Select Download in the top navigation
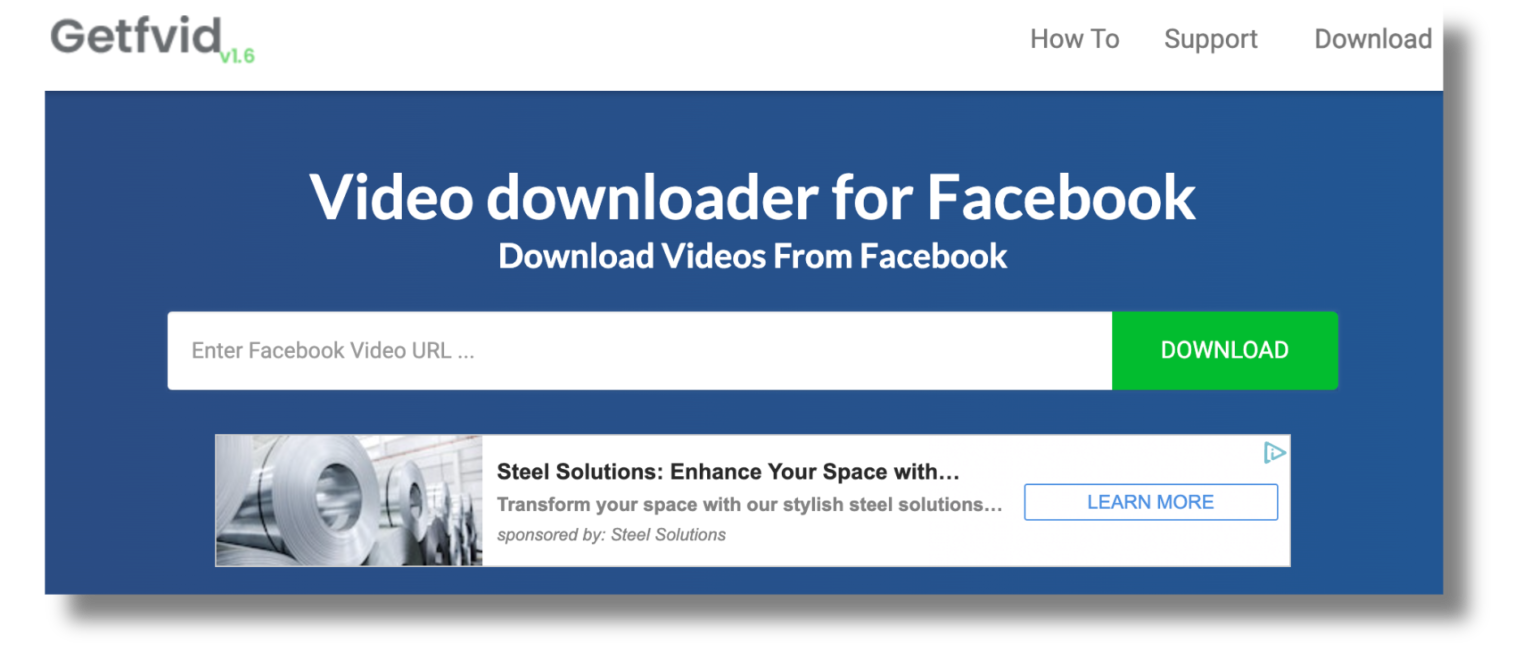 click(1372, 39)
